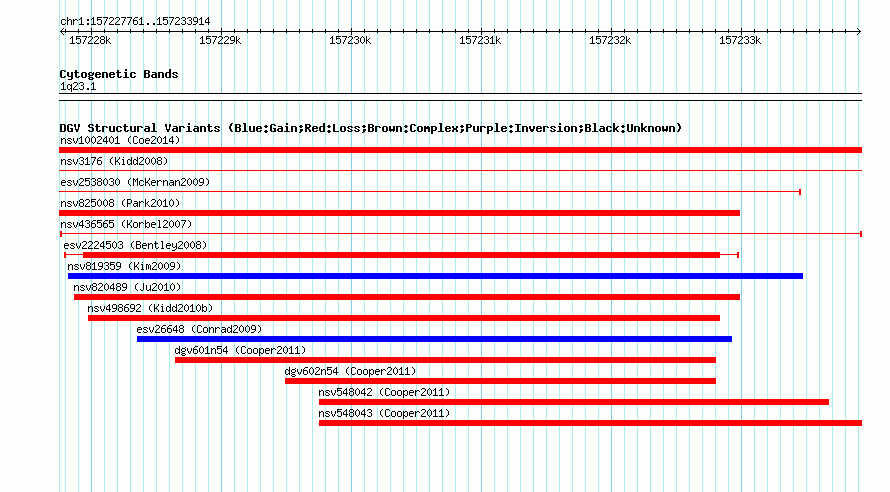Select the dgv602n54 red loss bar
Viewport: 890px width, 492px height.
[x=501, y=381]
